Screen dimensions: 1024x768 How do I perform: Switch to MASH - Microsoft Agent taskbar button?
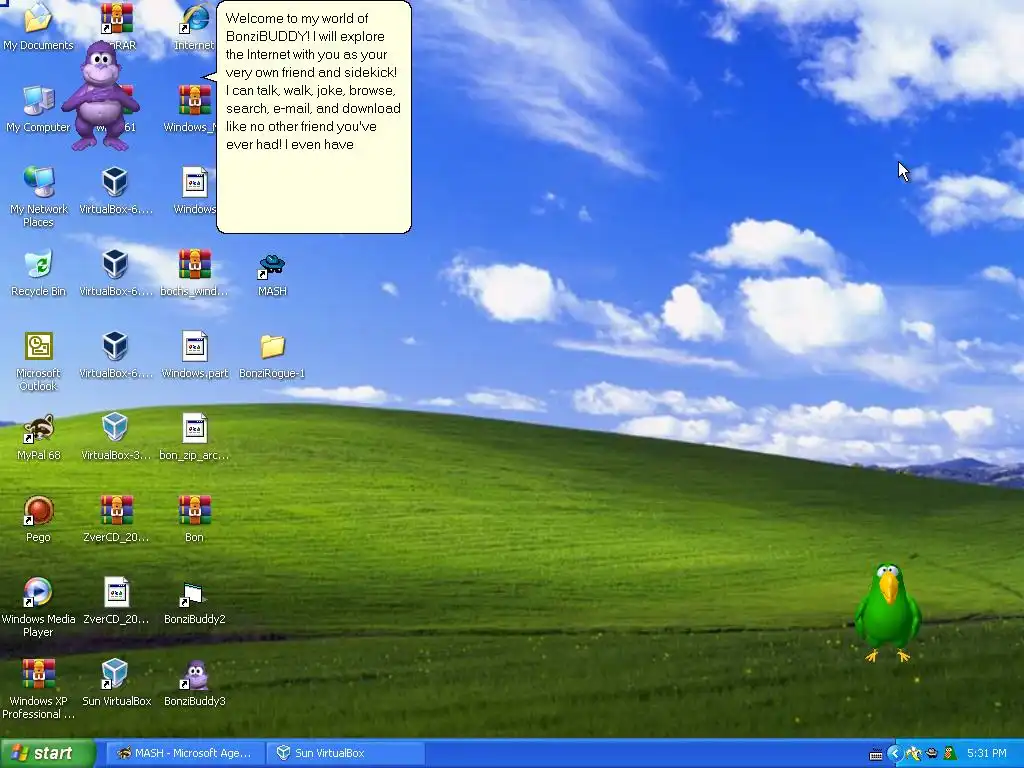tap(185, 753)
